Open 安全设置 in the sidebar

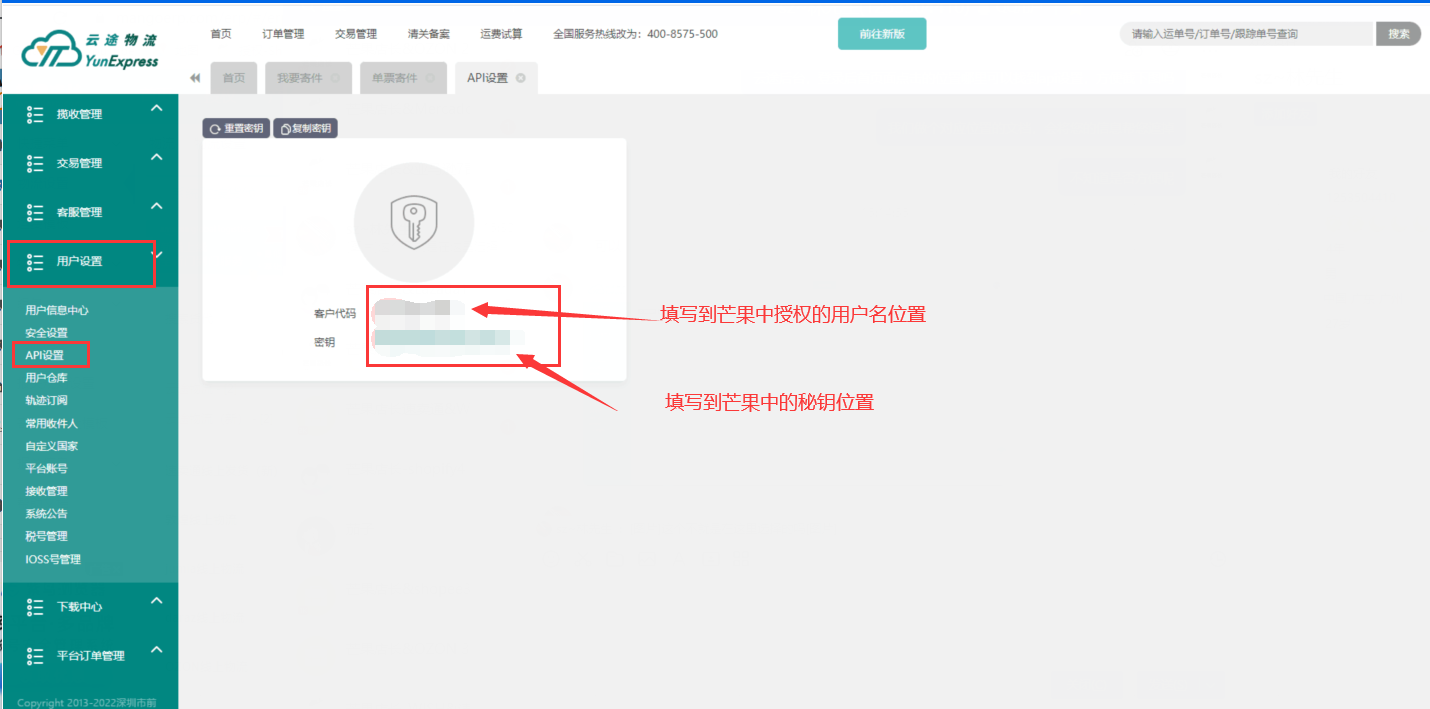point(47,333)
